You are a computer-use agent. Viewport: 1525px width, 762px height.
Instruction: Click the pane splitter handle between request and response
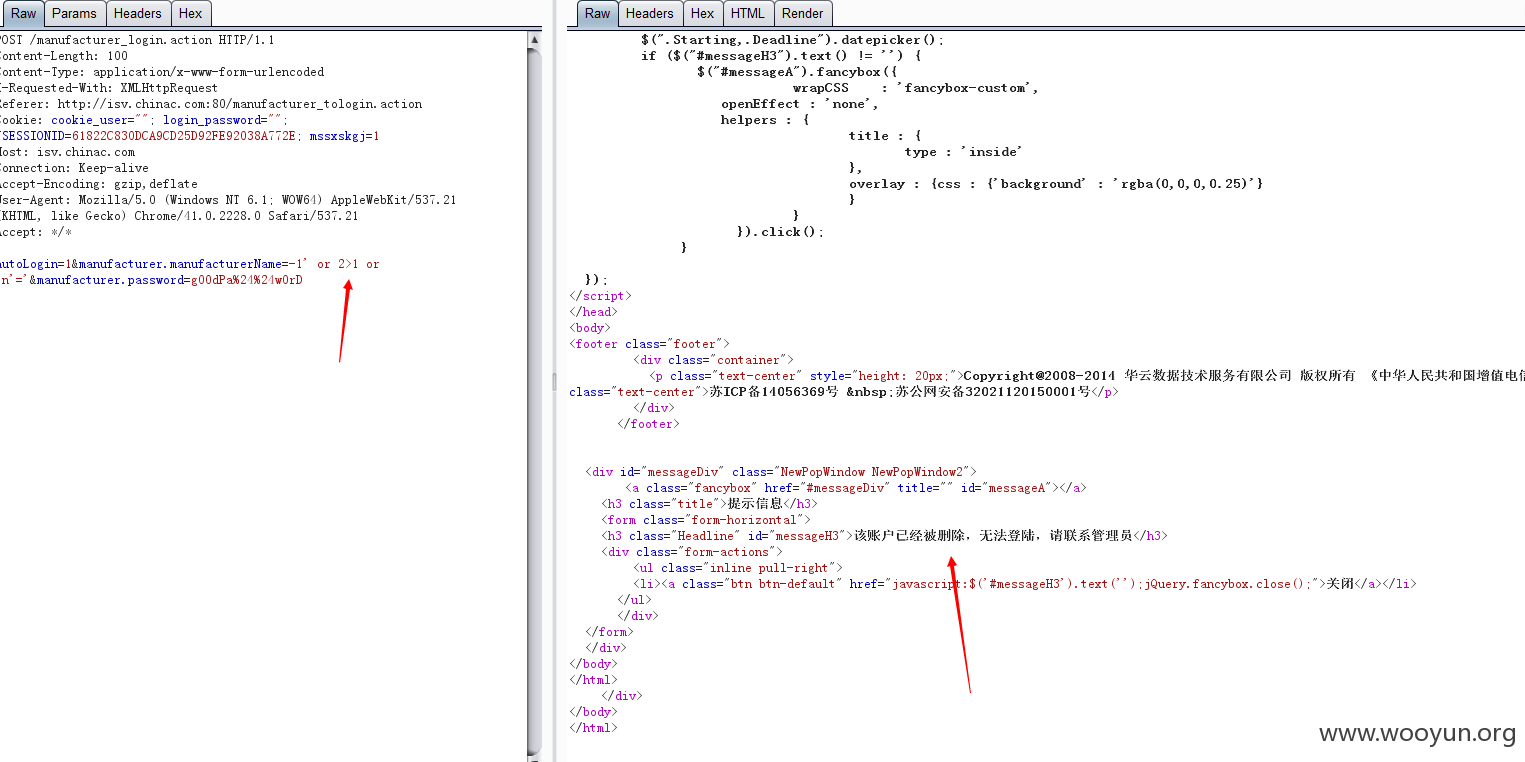click(555, 381)
